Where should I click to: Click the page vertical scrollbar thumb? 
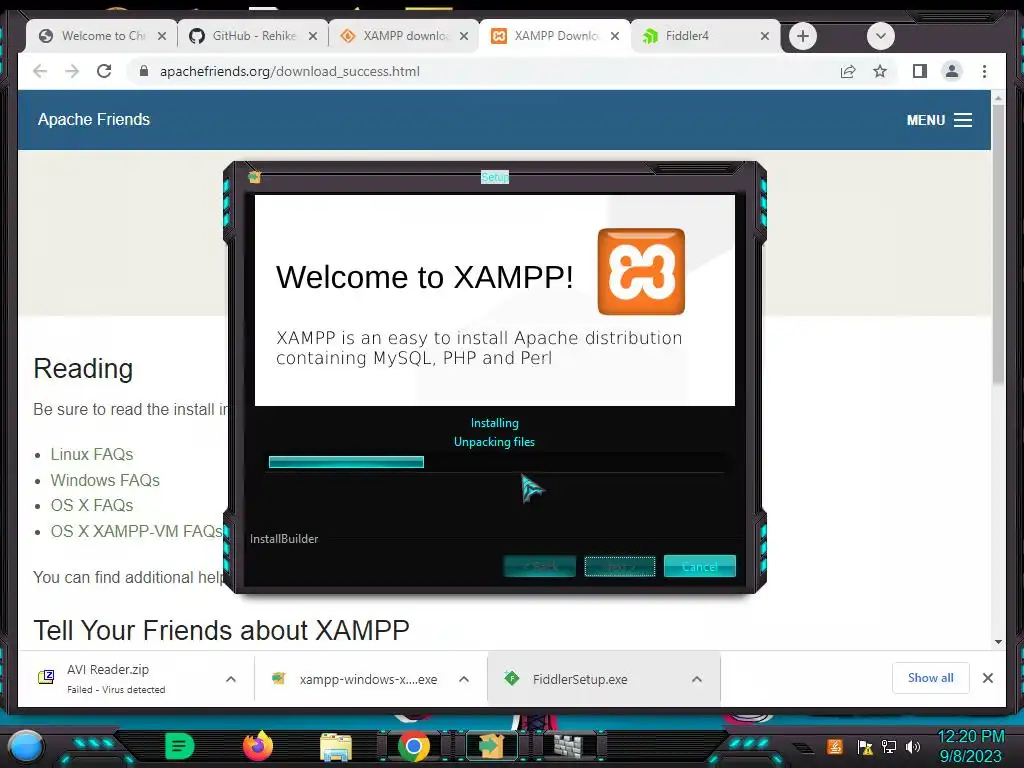[998, 244]
